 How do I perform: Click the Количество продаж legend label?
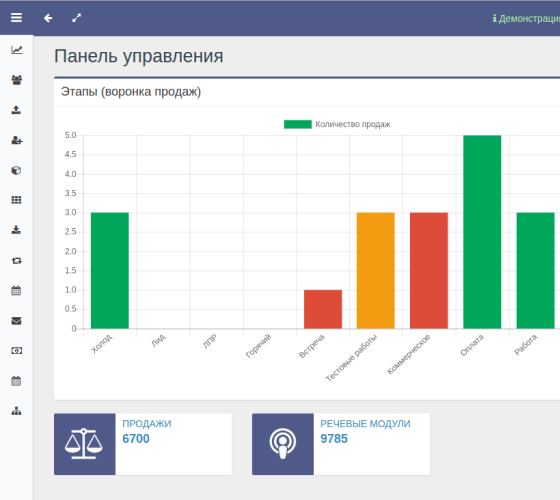coord(352,124)
